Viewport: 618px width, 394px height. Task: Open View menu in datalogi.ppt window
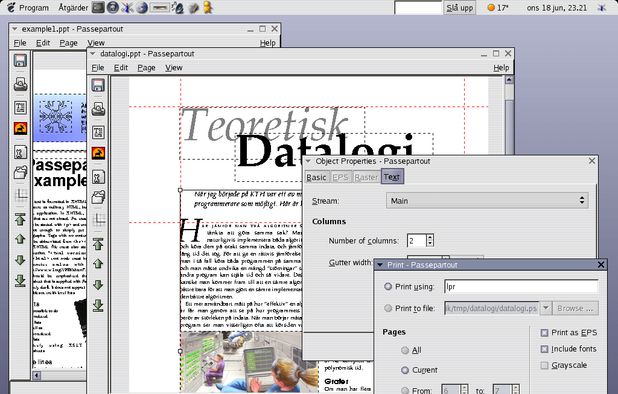point(173,68)
